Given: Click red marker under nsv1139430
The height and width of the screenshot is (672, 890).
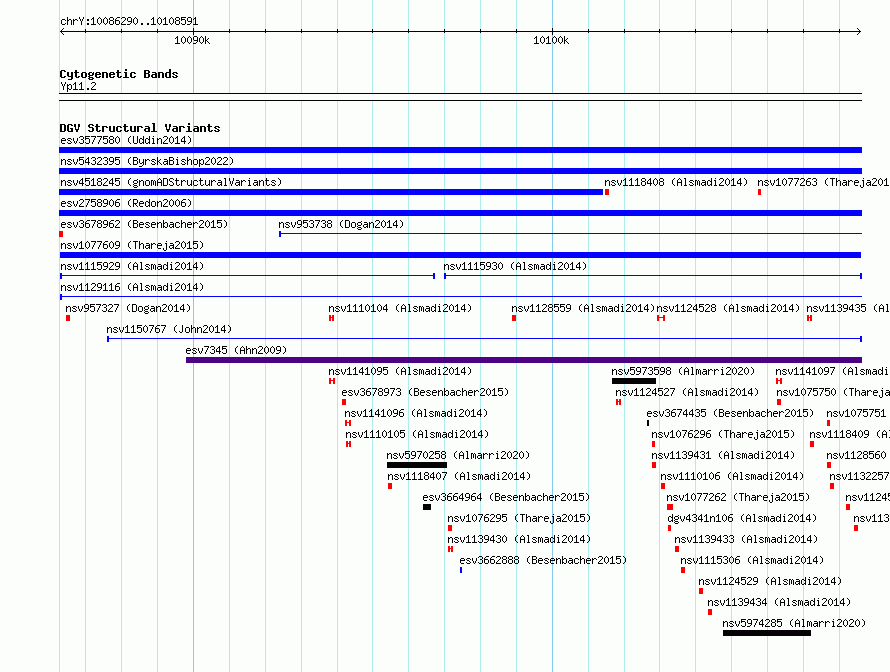Looking at the screenshot, I should click(x=450, y=549).
